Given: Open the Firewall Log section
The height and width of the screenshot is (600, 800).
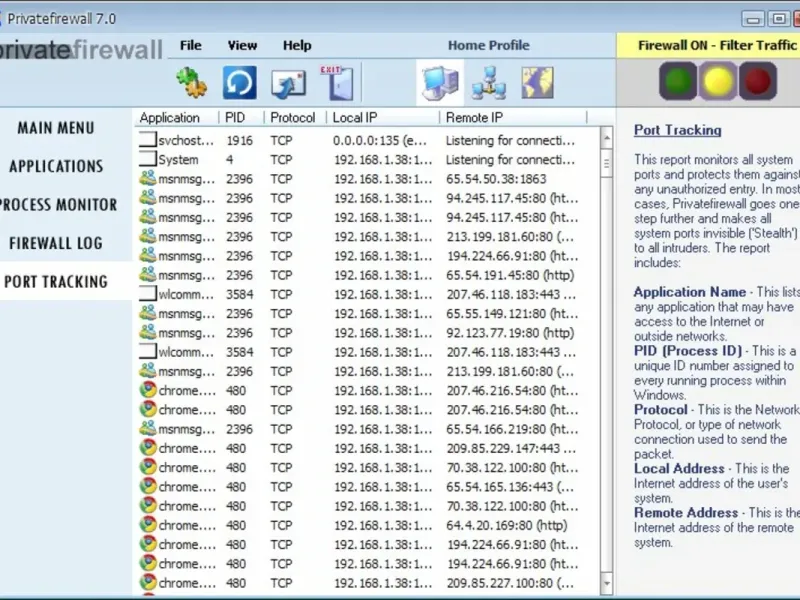Looking at the screenshot, I should (x=56, y=243).
